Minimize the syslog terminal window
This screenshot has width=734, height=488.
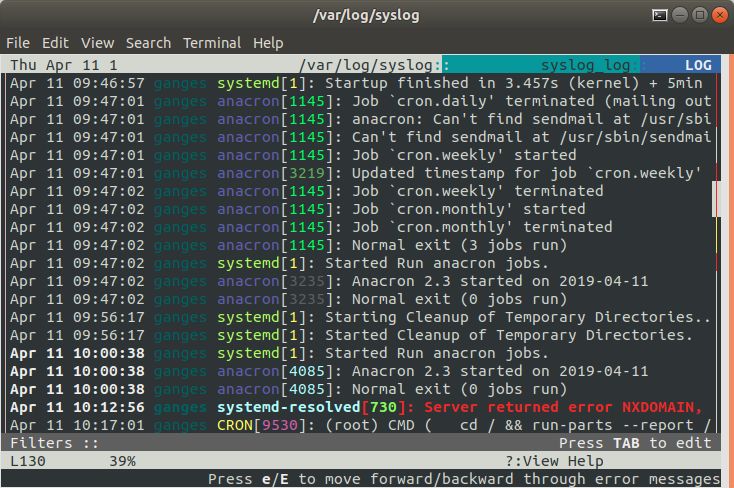tap(680, 15)
